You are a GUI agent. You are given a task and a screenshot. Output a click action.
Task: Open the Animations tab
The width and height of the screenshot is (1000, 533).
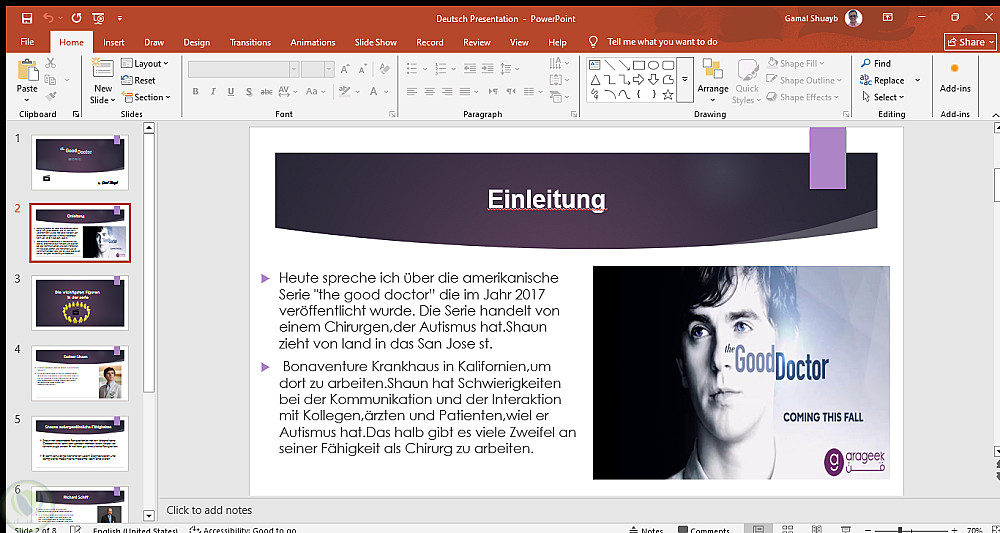pyautogui.click(x=312, y=42)
